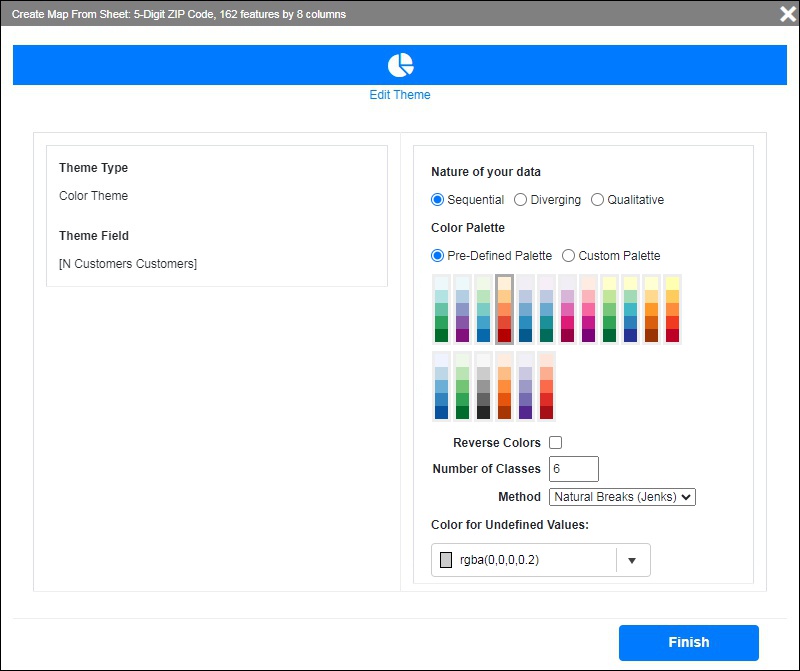The image size is (800, 671).
Task: Select the Pre-Defined Palette option
Action: tap(439, 255)
